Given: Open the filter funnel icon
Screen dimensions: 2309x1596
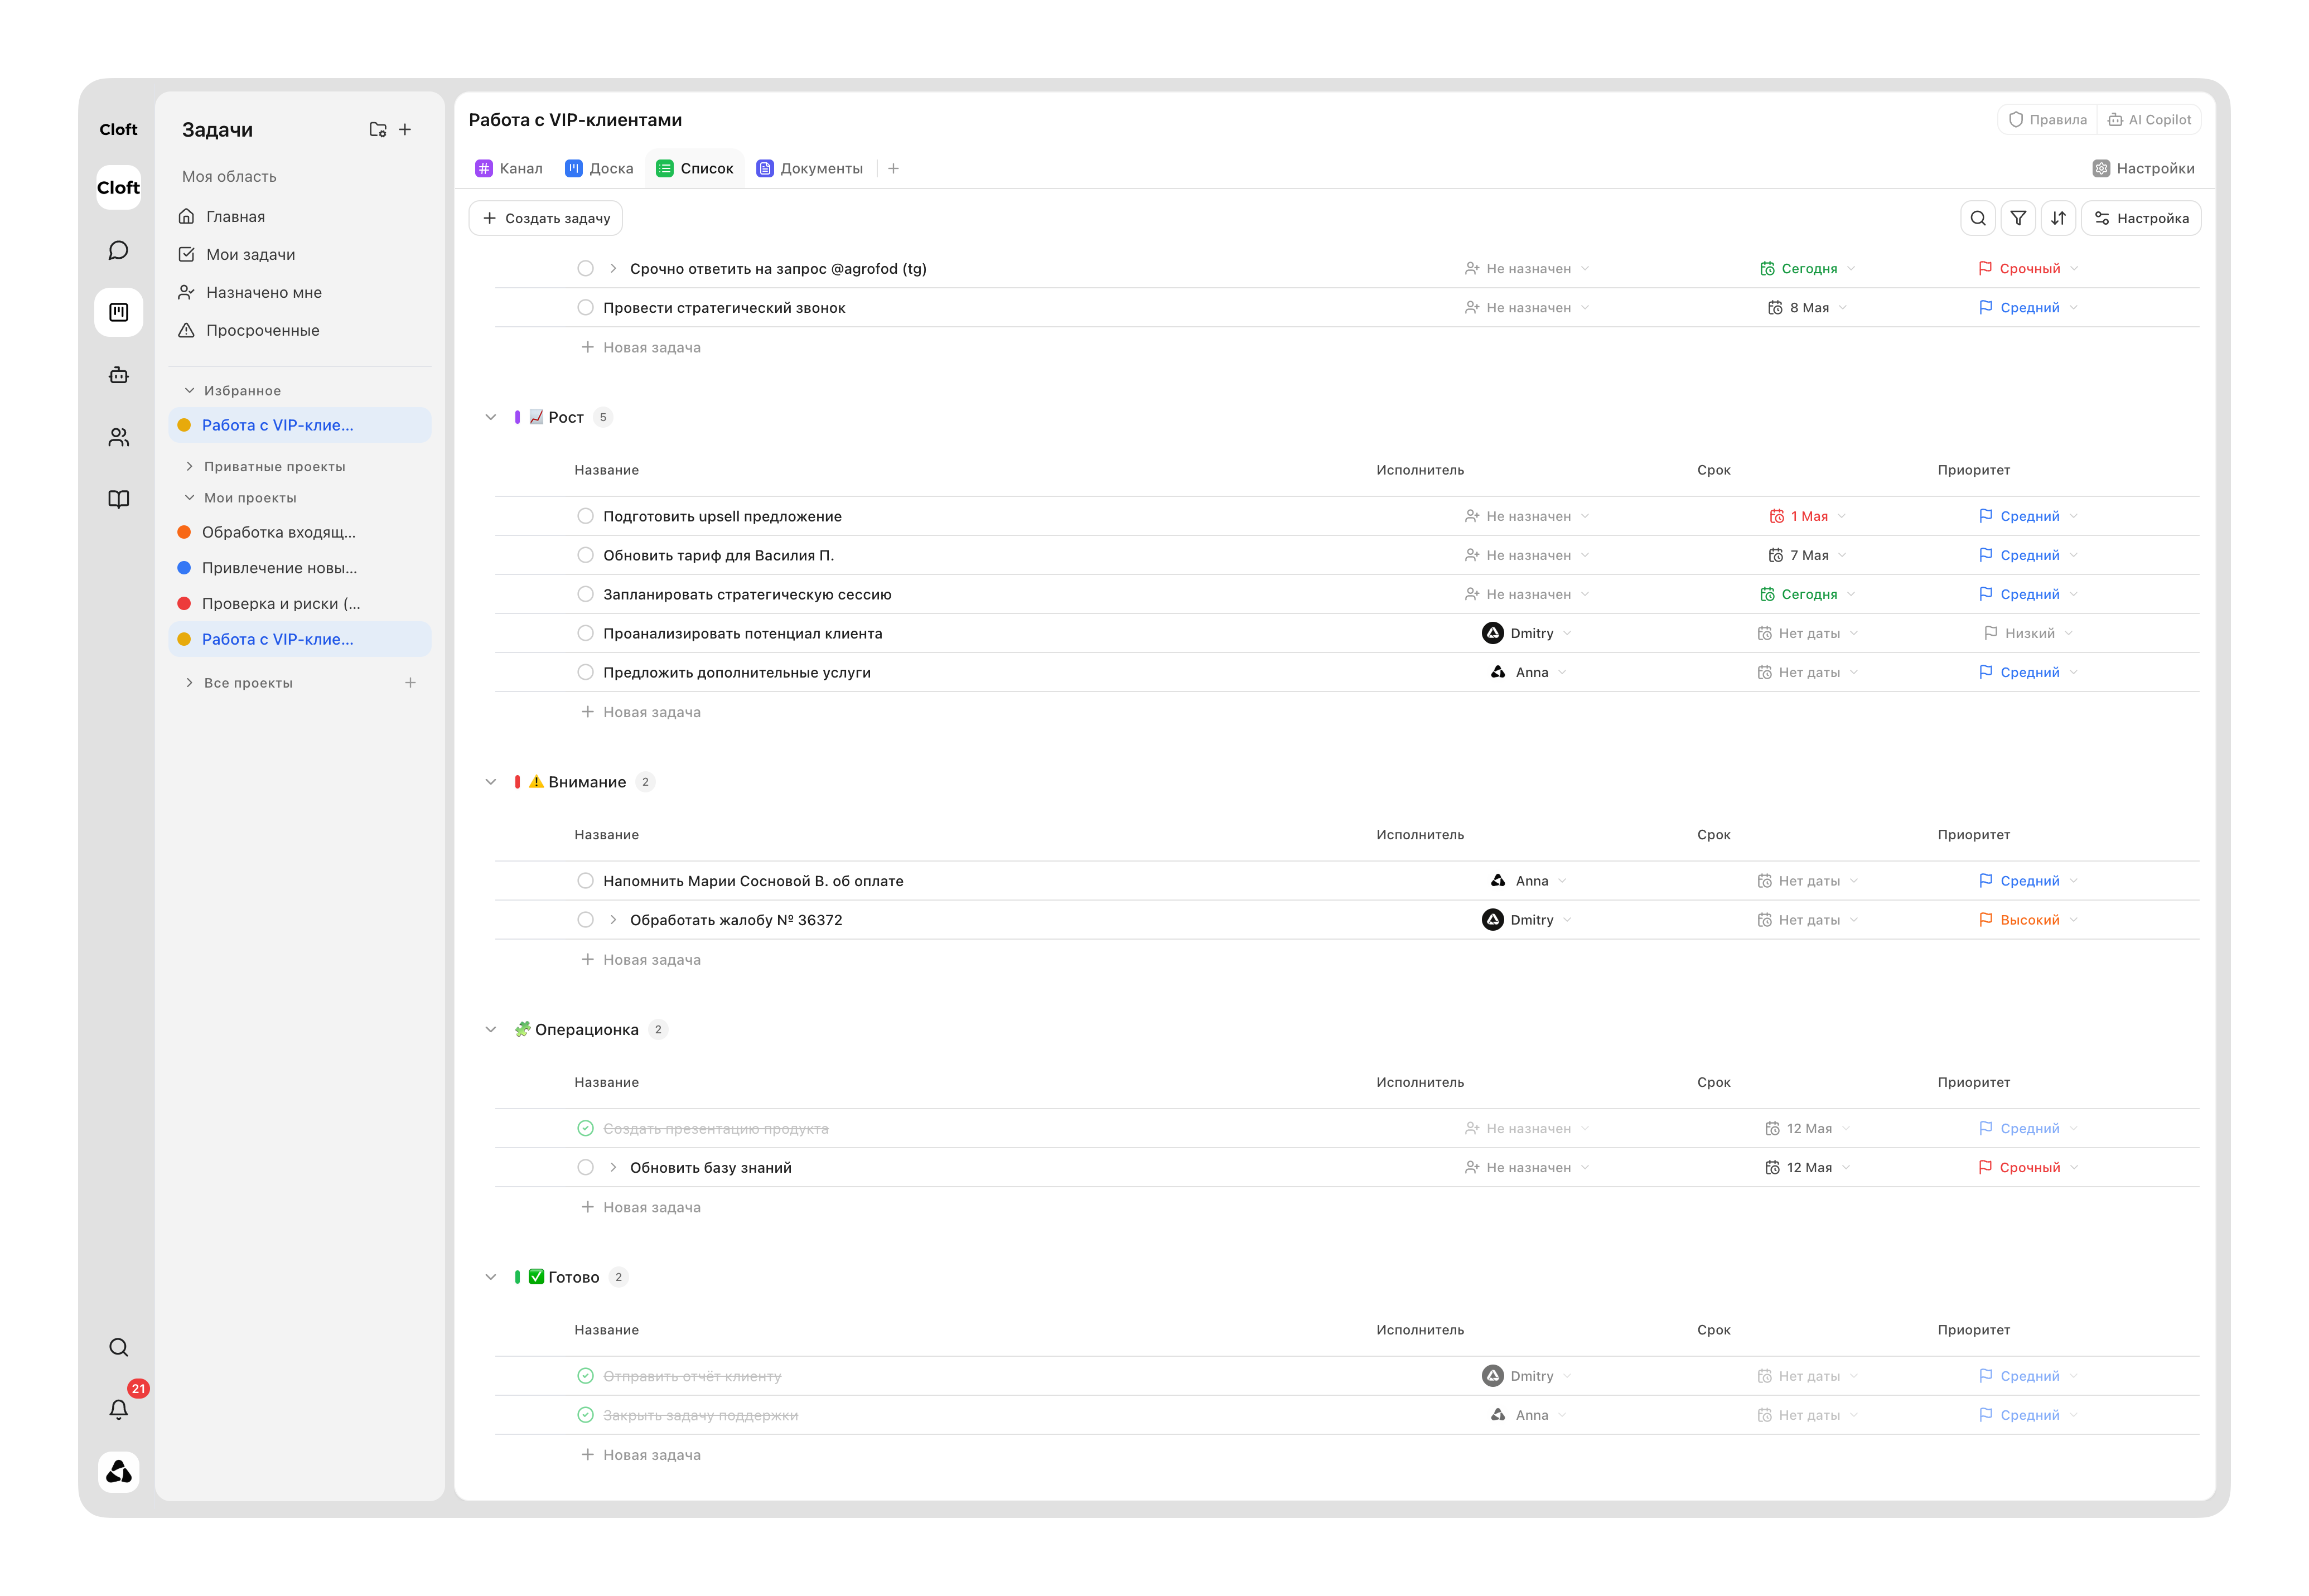Looking at the screenshot, I should (2018, 218).
